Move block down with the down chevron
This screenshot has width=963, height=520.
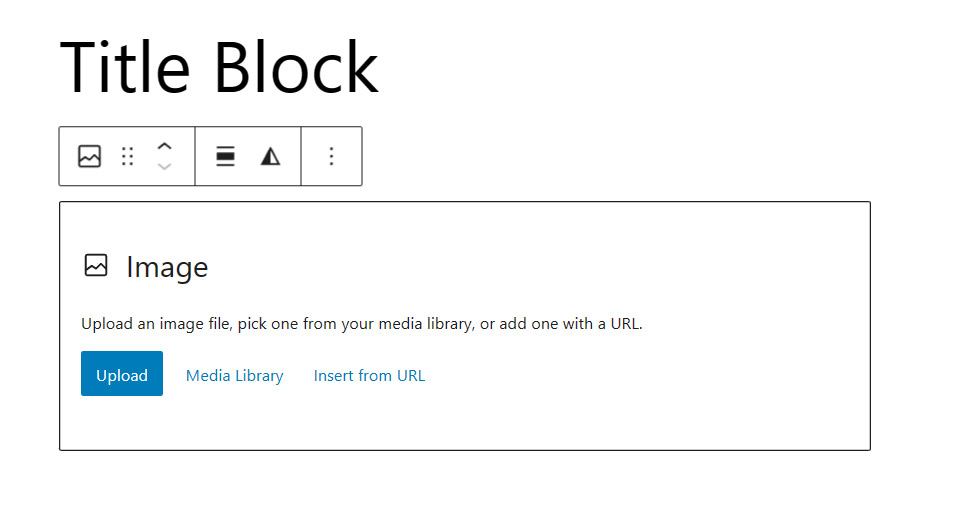pos(164,166)
